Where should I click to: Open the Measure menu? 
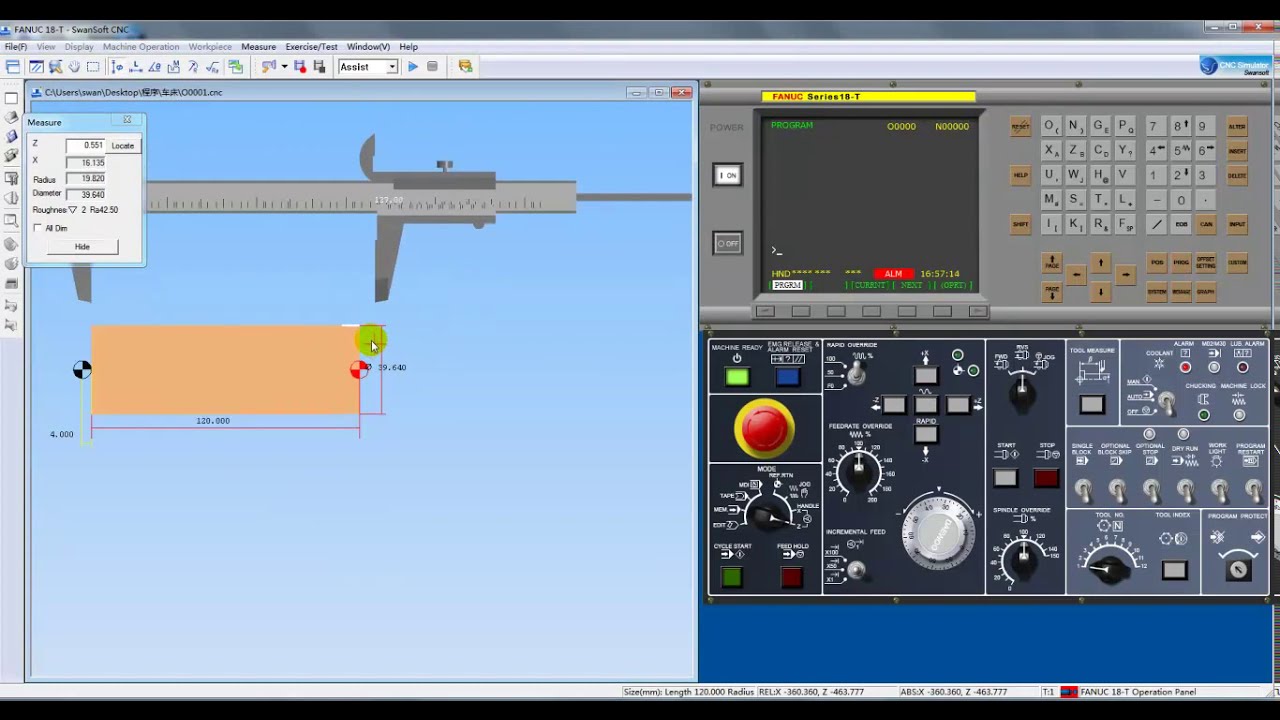point(258,47)
